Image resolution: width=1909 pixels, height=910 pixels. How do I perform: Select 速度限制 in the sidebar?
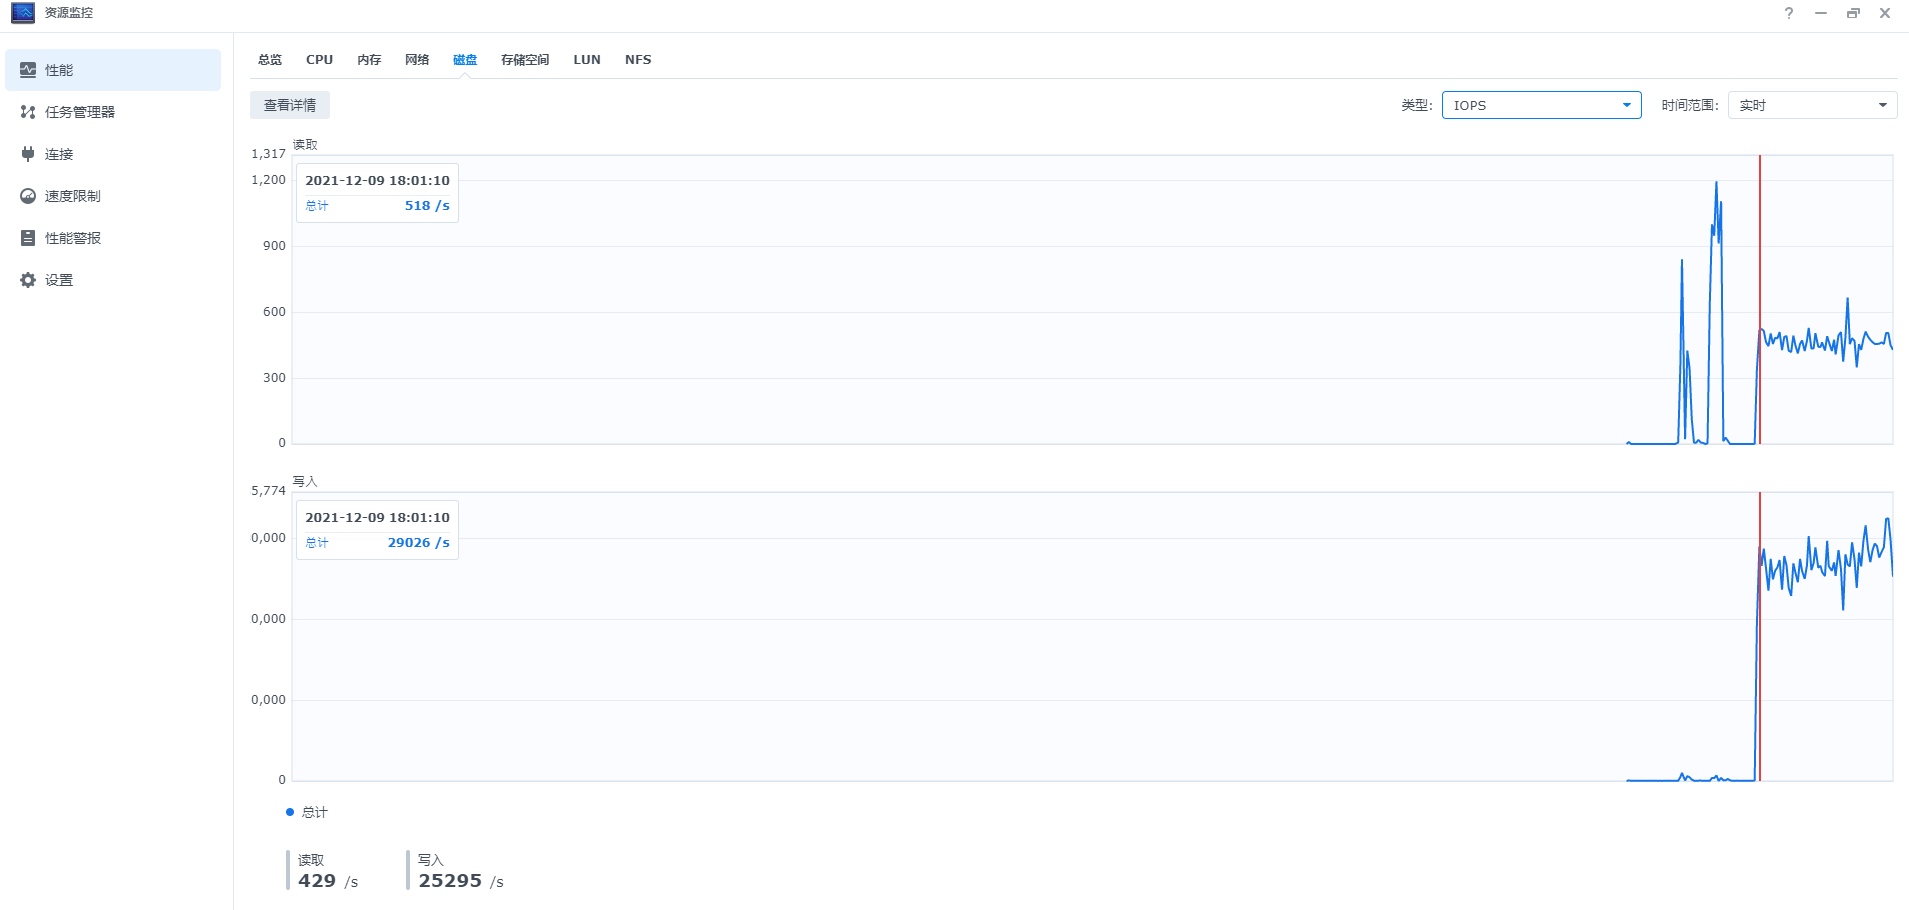113,196
